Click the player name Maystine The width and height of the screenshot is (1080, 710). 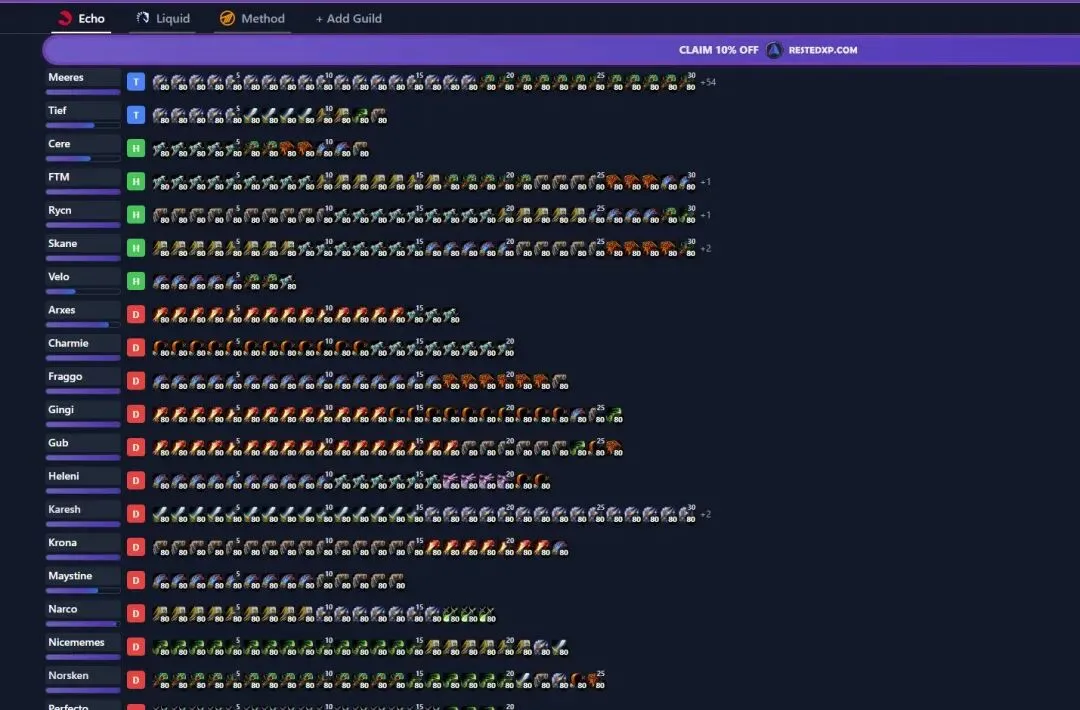70,576
